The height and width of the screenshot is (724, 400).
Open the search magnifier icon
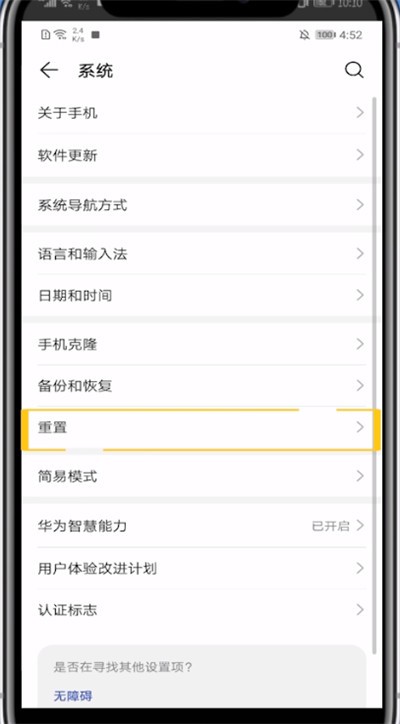coord(354,70)
